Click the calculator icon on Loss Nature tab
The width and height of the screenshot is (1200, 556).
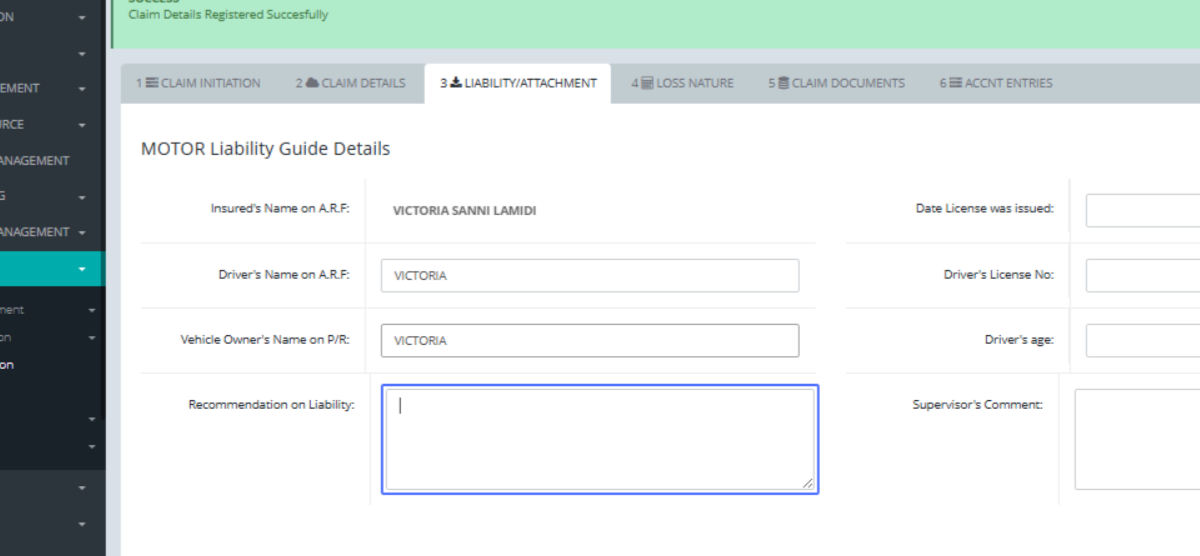647,83
